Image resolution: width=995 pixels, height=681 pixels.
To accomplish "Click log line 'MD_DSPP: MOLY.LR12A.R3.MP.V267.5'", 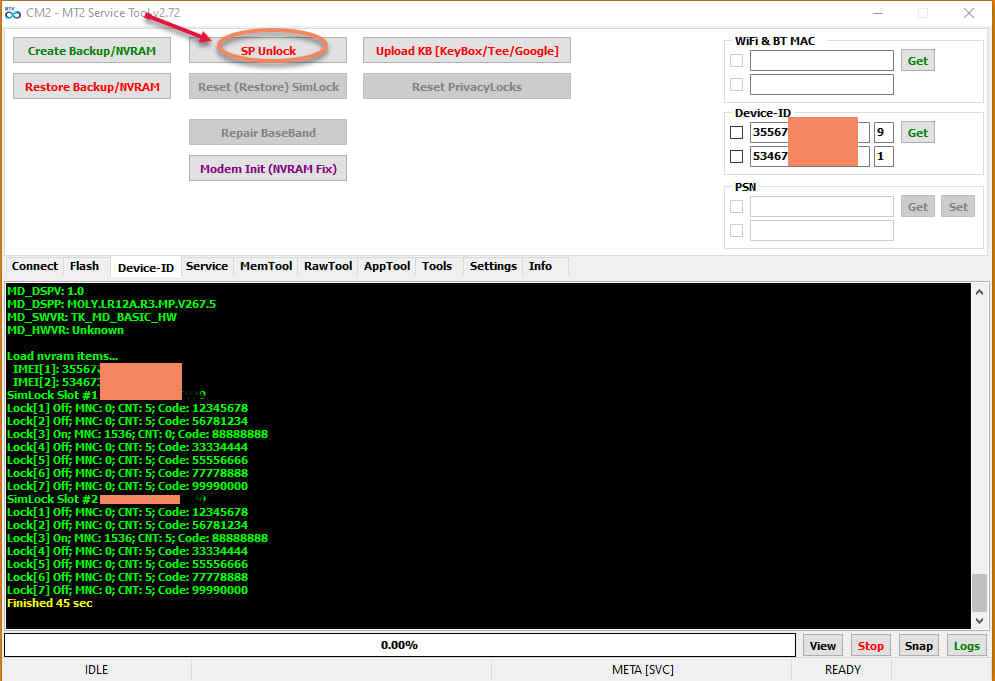I will tap(111, 305).
